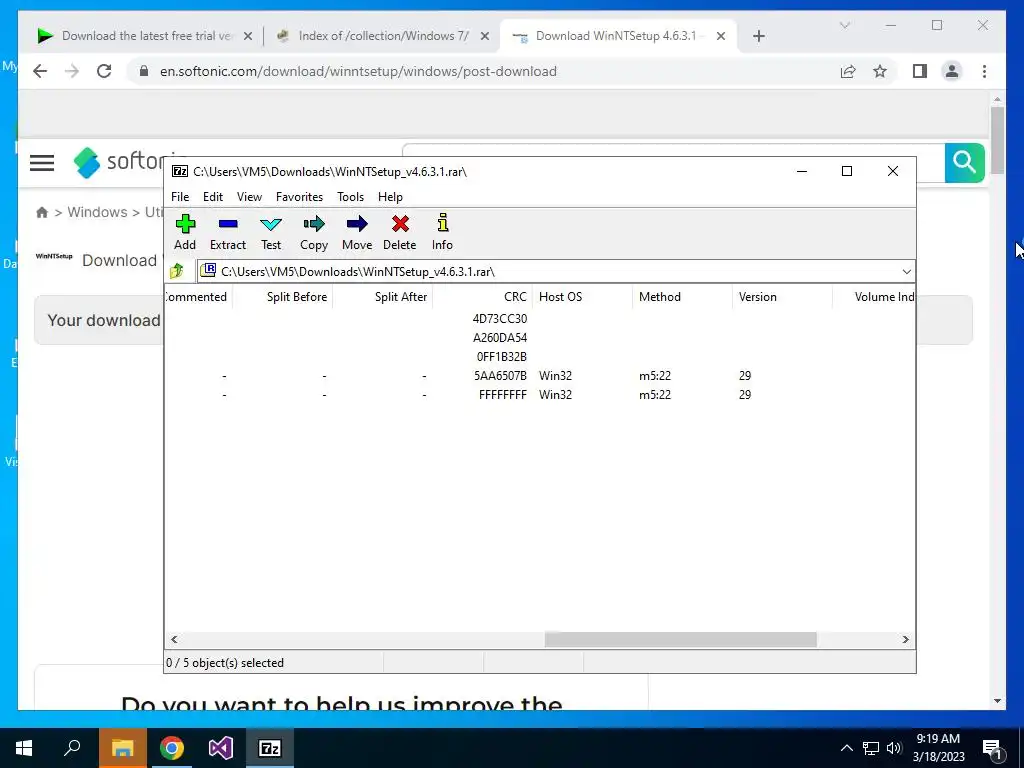Open the notification center icon

(x=992, y=749)
